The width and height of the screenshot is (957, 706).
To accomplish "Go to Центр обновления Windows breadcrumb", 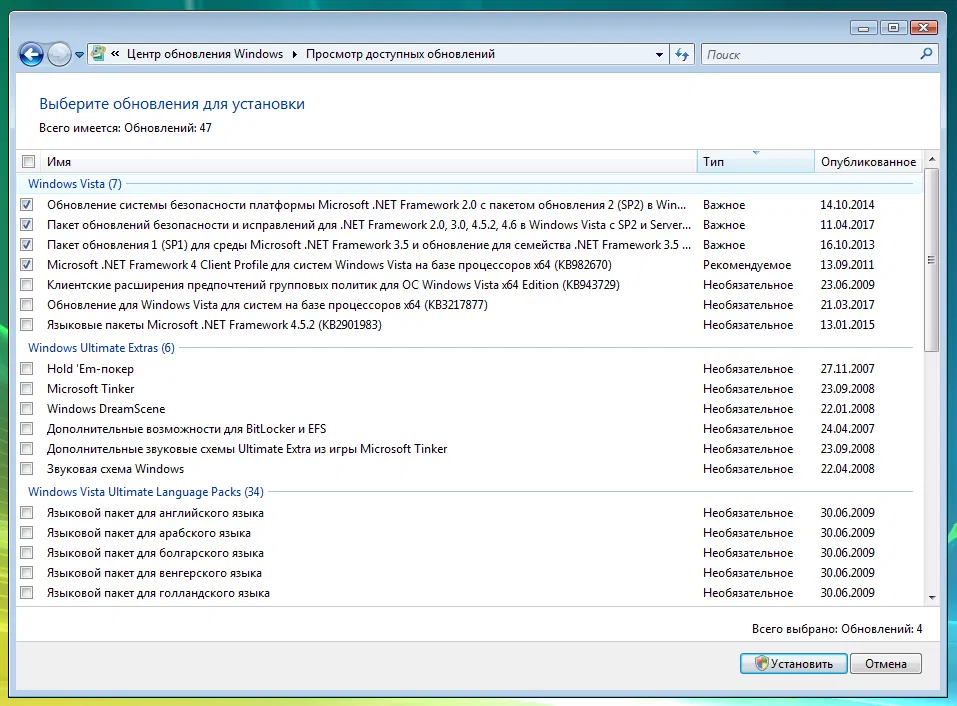I will (x=205, y=54).
